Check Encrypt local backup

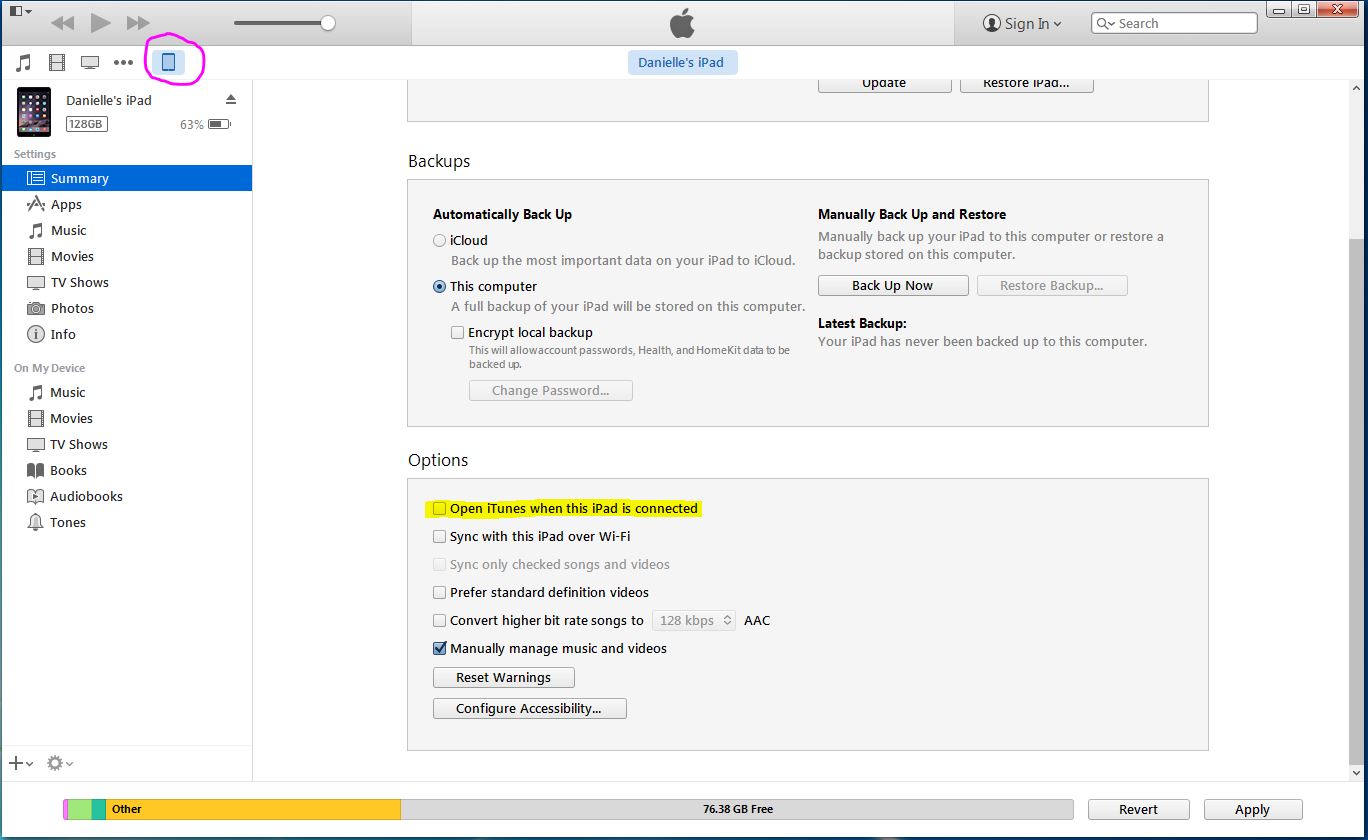point(457,332)
